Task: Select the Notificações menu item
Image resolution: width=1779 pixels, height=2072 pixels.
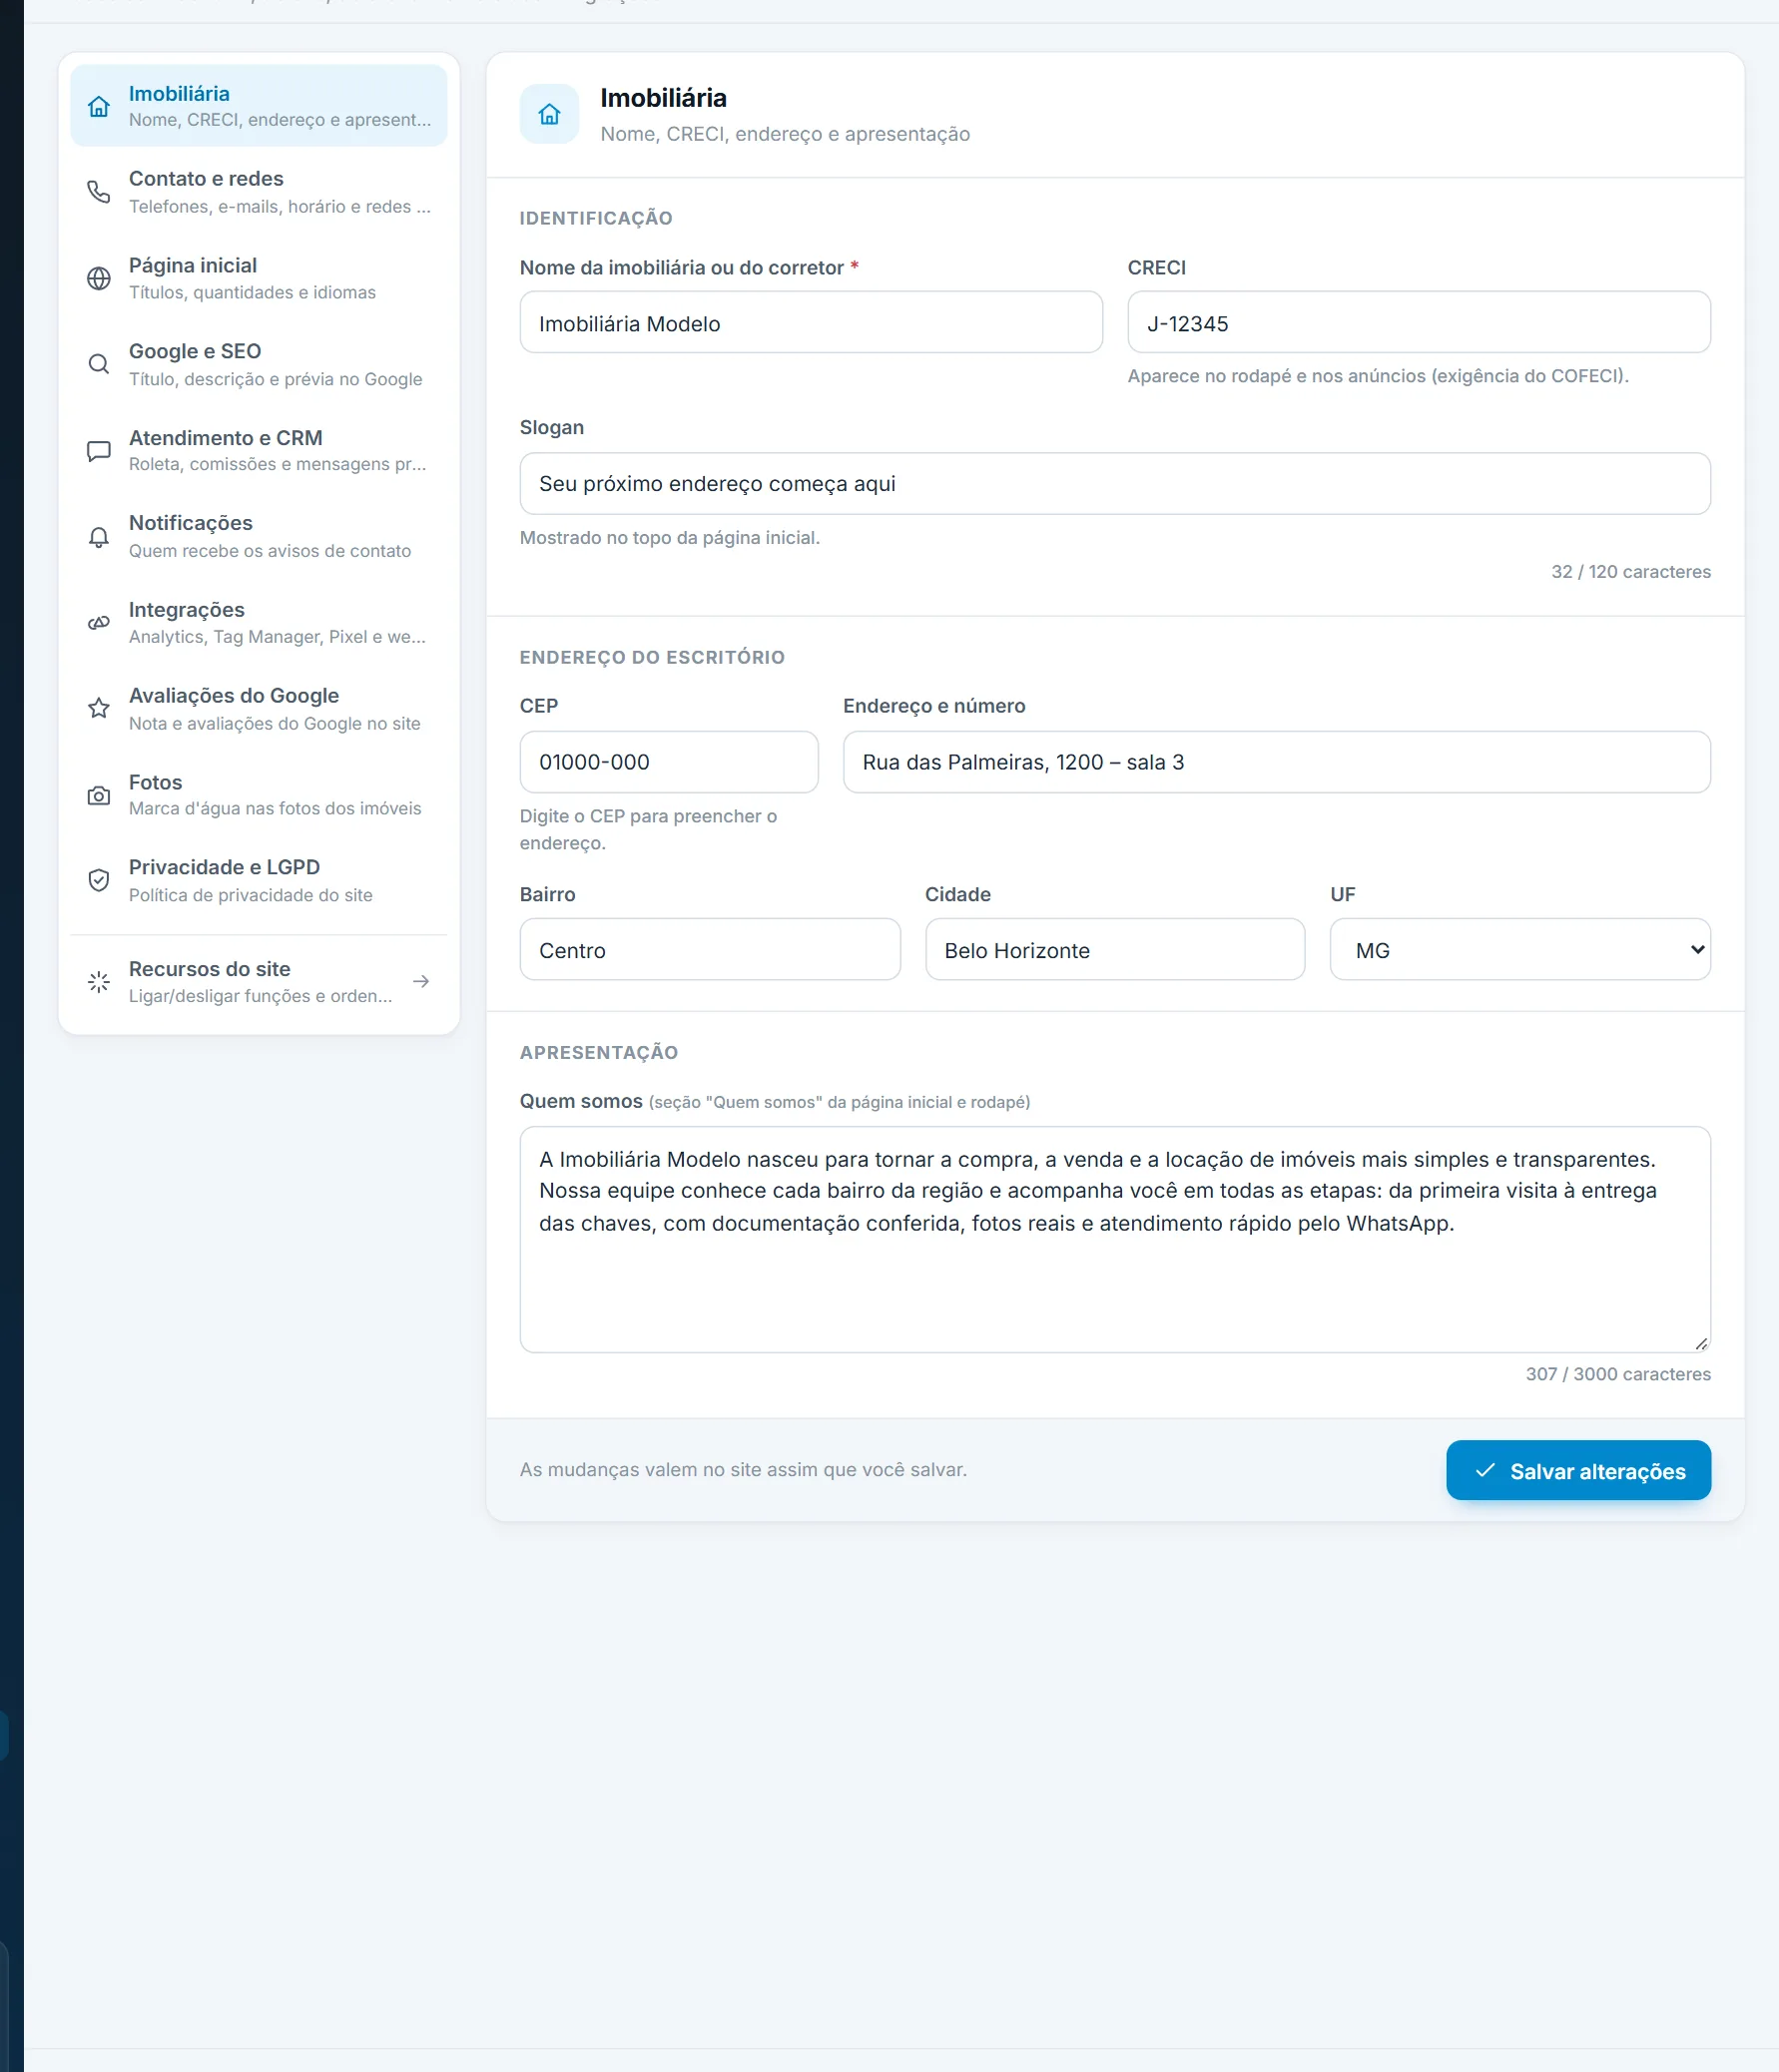Action: [258, 537]
